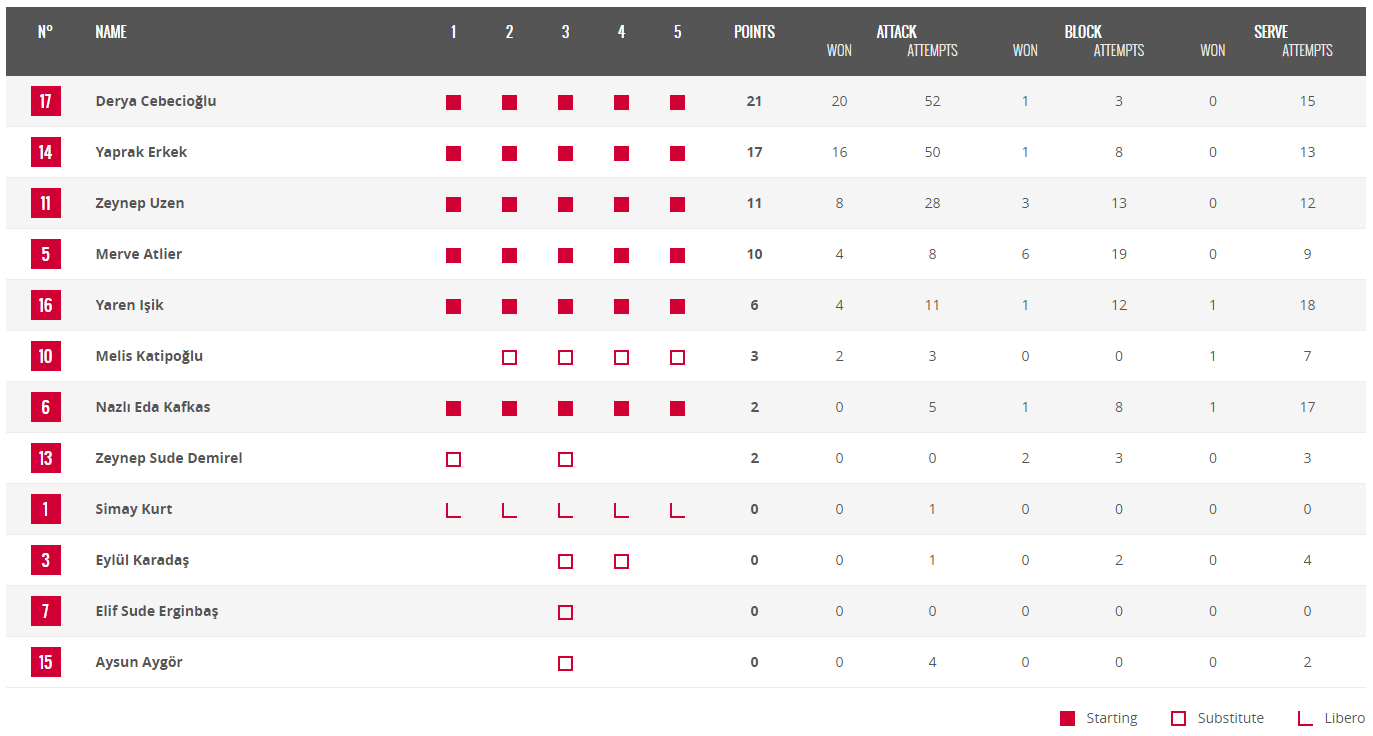Sort by the POINTS column header

pyautogui.click(x=754, y=32)
